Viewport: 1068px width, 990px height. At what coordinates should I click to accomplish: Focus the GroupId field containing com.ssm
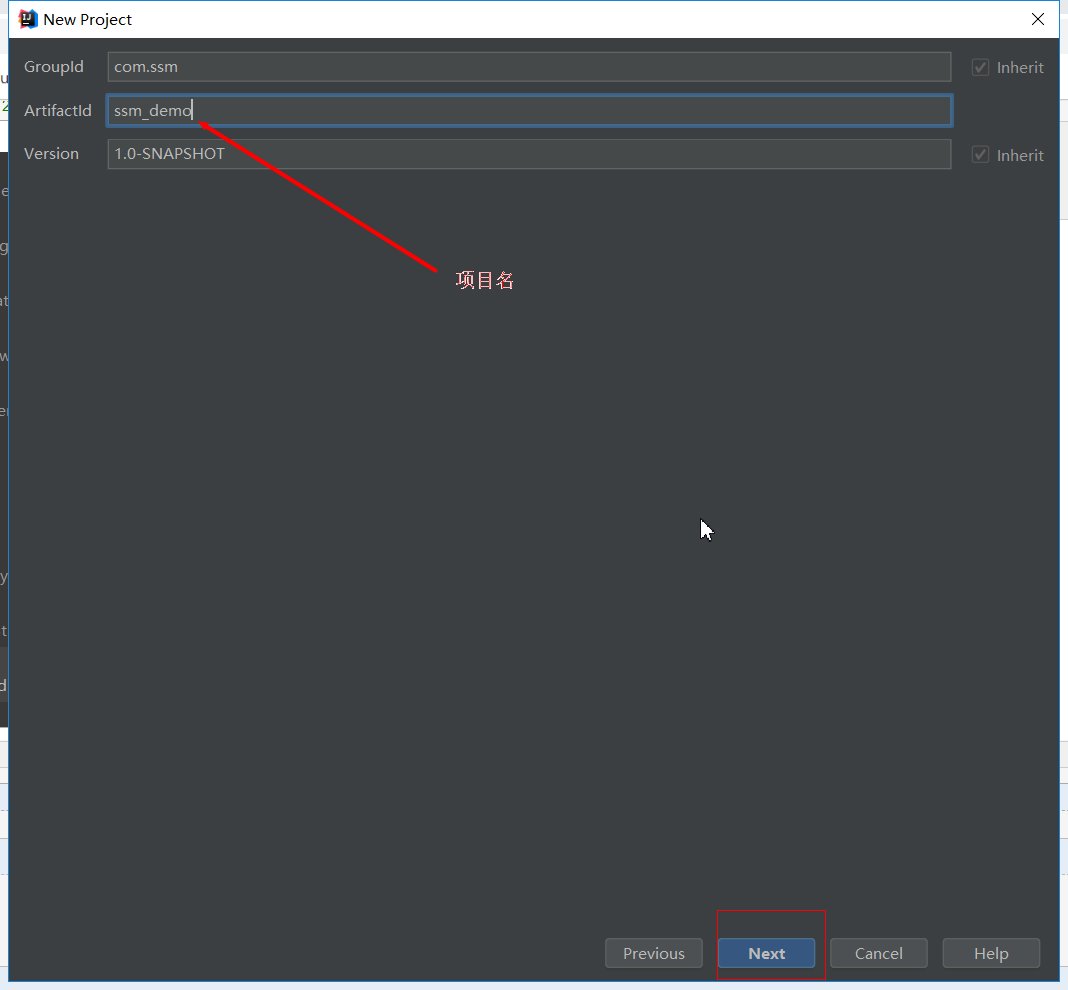528,67
